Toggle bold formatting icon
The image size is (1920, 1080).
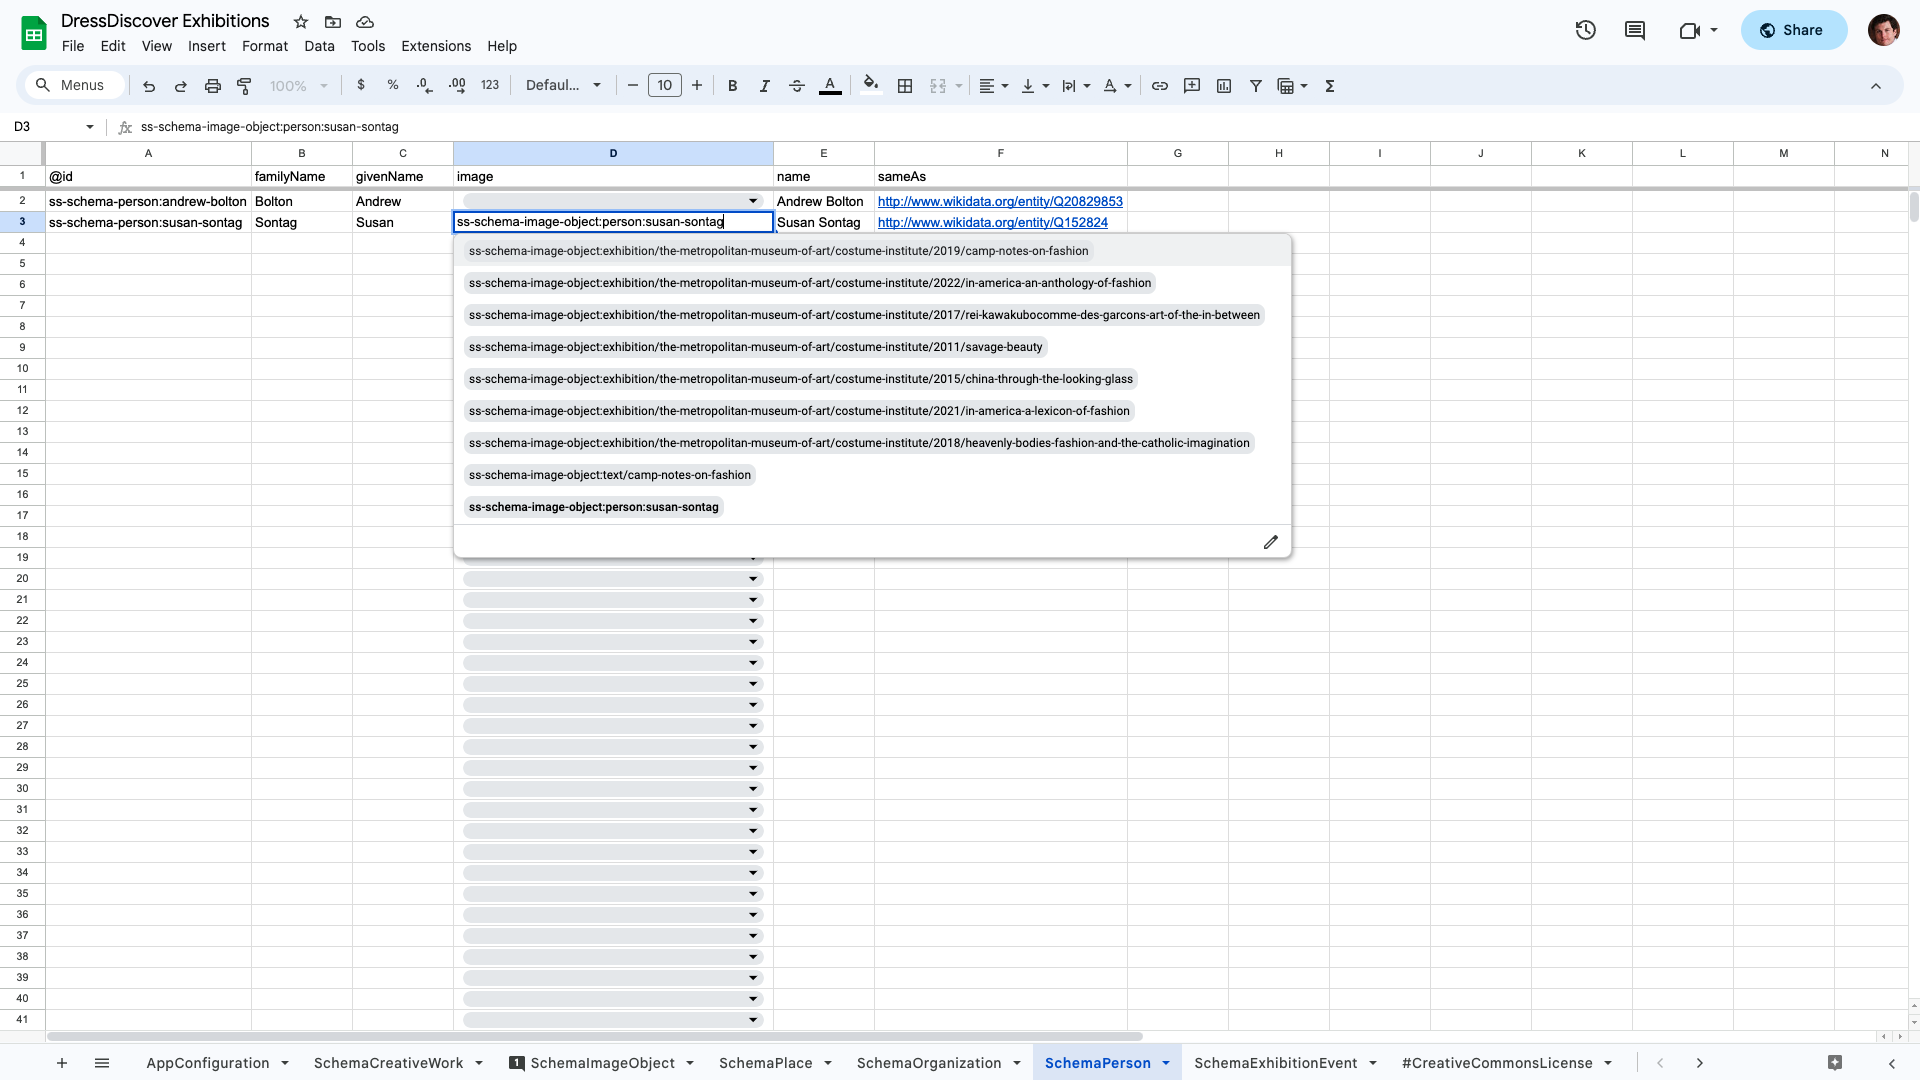[733, 86]
